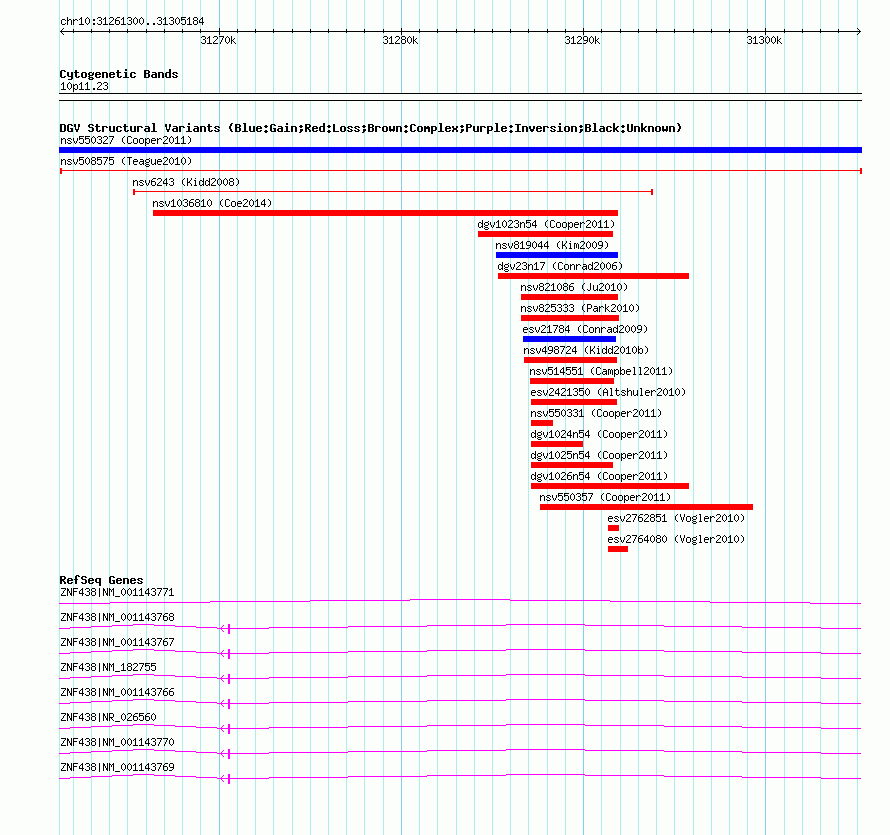Select the nsv821086 (Ju2010) label
The height and width of the screenshot is (835, 890).
574,287
